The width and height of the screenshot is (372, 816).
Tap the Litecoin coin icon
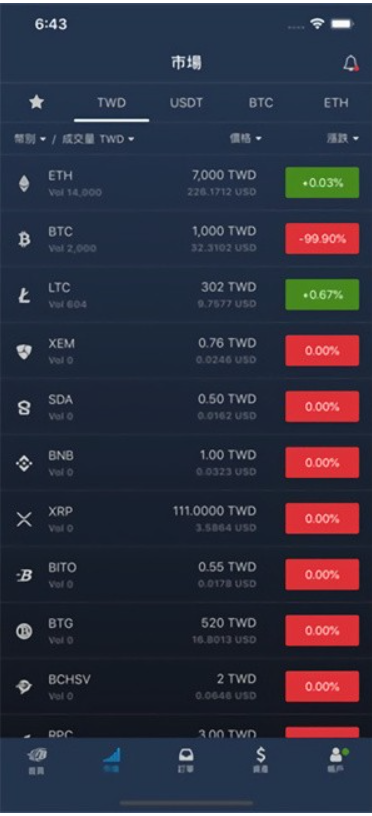click(24, 295)
